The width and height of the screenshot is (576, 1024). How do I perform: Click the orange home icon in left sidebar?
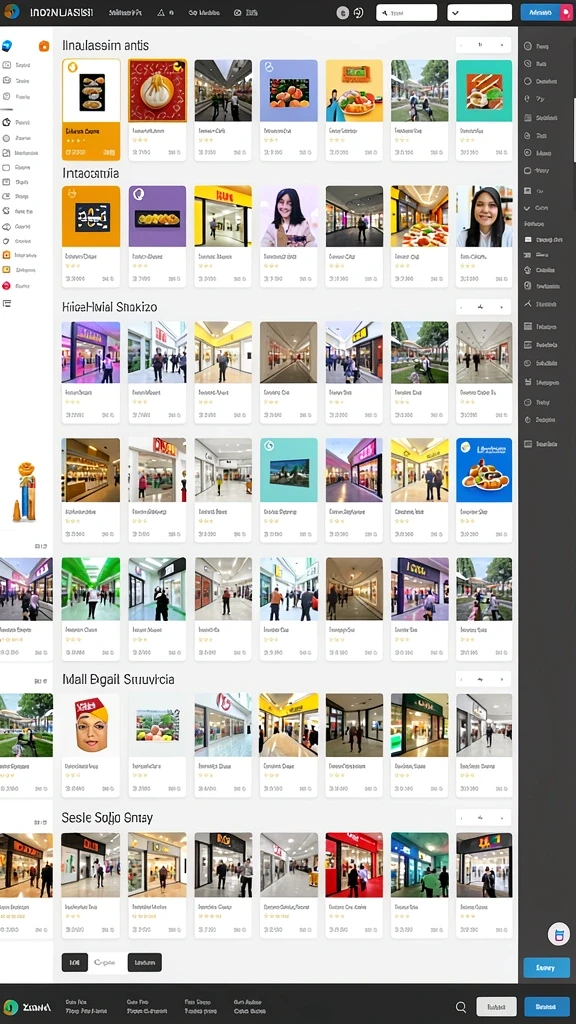pos(44,46)
